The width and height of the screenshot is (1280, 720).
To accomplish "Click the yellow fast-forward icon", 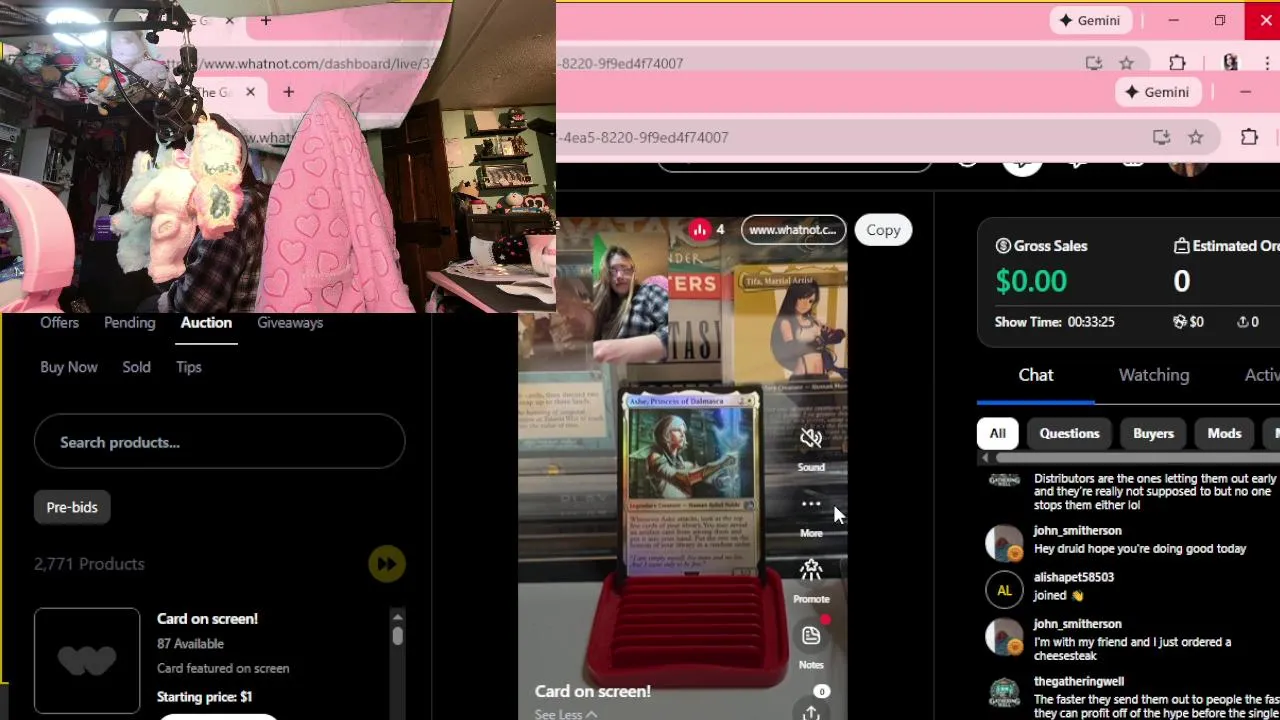I will point(386,564).
